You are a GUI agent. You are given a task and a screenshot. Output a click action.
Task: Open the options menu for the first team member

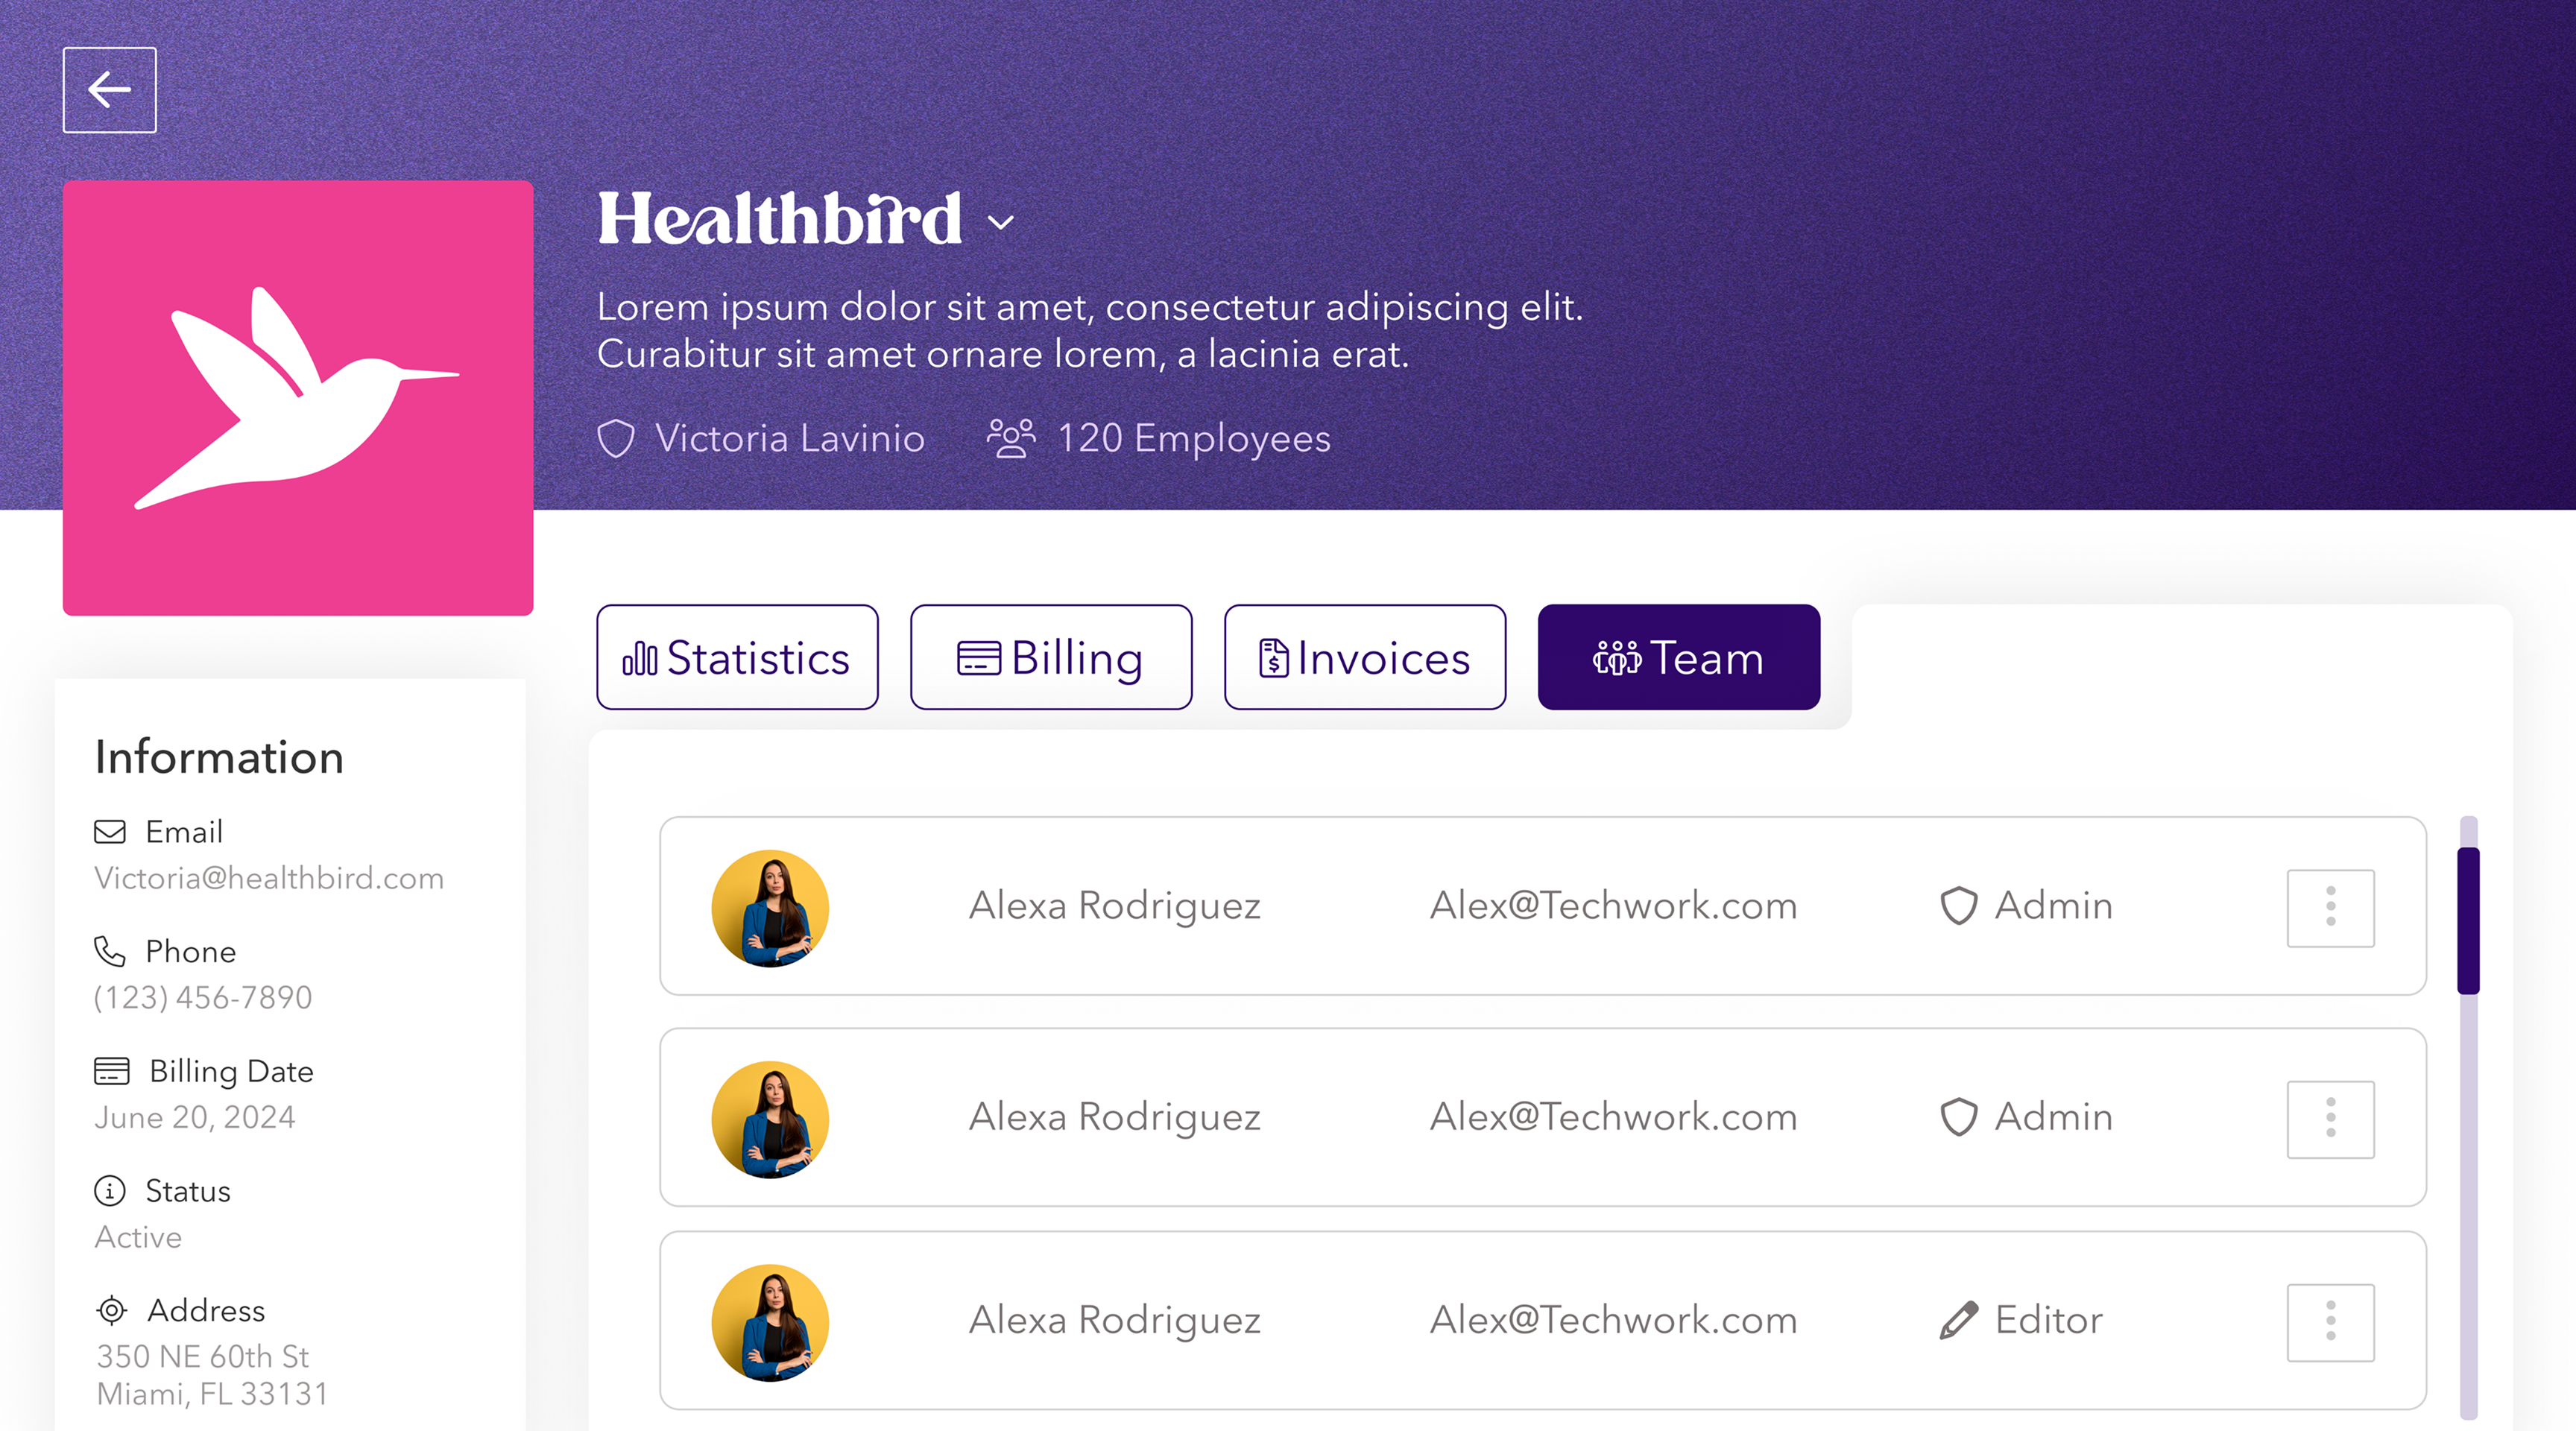click(x=2331, y=908)
